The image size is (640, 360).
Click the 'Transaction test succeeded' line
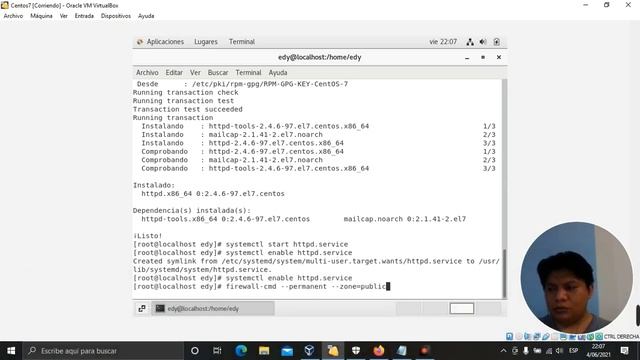(x=187, y=109)
